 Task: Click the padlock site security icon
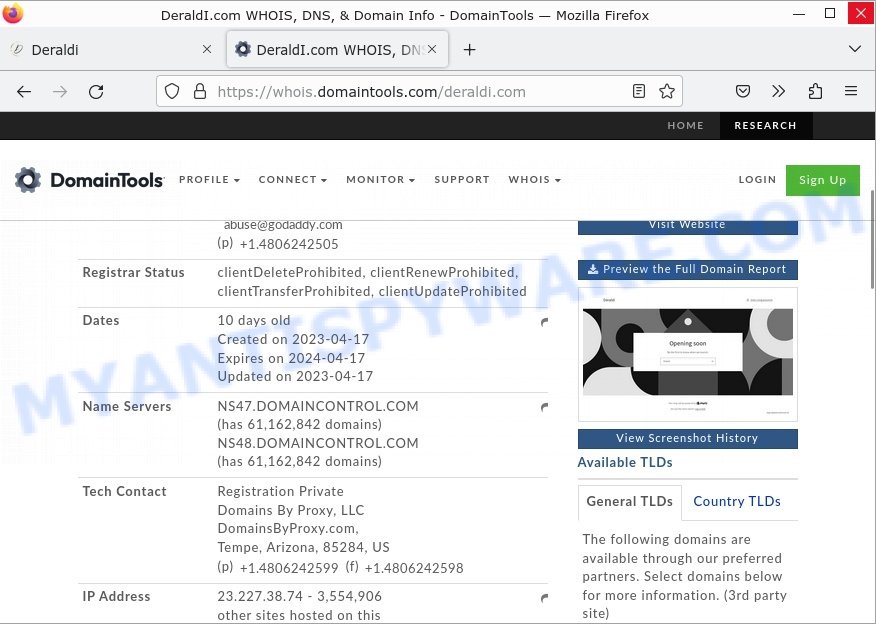pyautogui.click(x=199, y=91)
